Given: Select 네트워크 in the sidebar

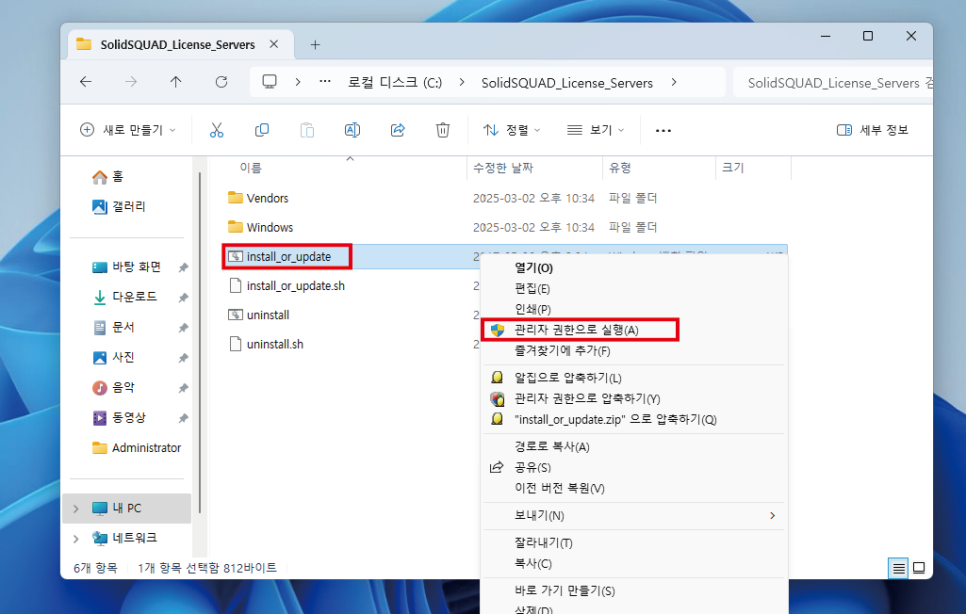Looking at the screenshot, I should point(125,539).
